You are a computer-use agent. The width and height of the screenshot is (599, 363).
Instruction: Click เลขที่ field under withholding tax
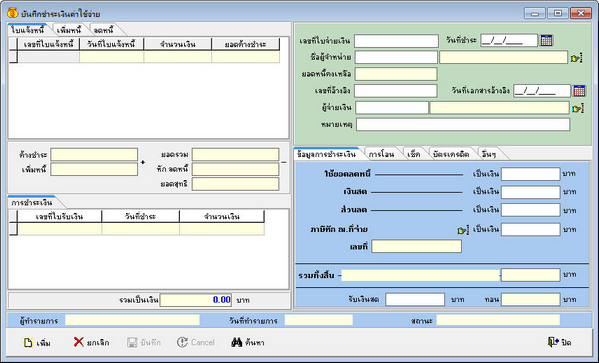(x=416, y=246)
